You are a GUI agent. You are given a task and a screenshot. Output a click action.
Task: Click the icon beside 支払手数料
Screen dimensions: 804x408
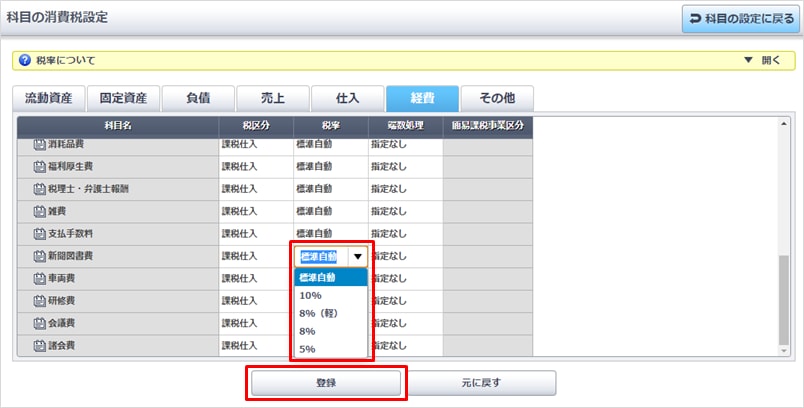click(40, 234)
